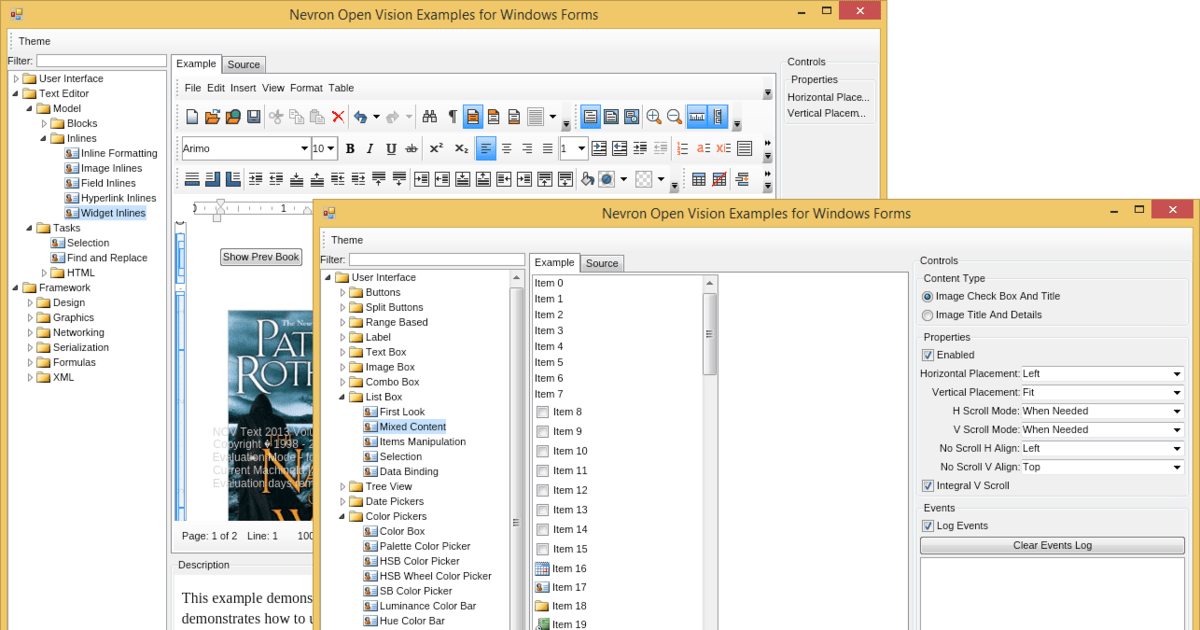
Task: Toggle the Log Events checkbox
Action: coord(928,526)
